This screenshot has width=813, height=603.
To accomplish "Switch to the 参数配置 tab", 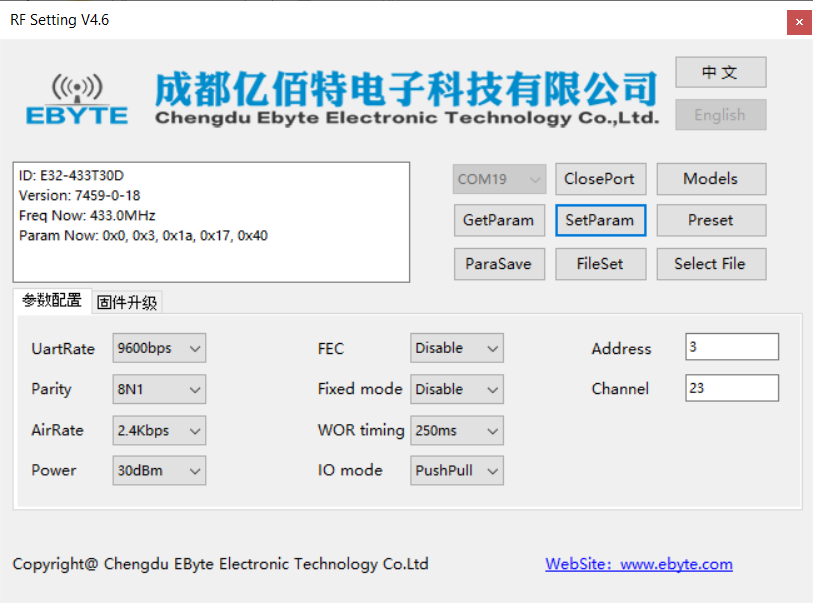I will 52,300.
